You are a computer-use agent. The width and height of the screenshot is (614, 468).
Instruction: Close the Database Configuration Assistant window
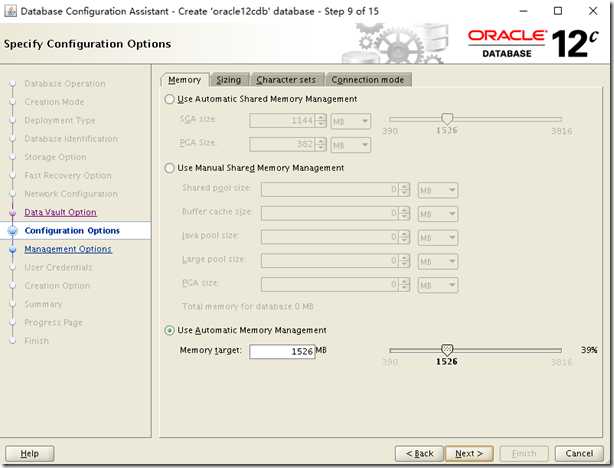tap(593, 11)
